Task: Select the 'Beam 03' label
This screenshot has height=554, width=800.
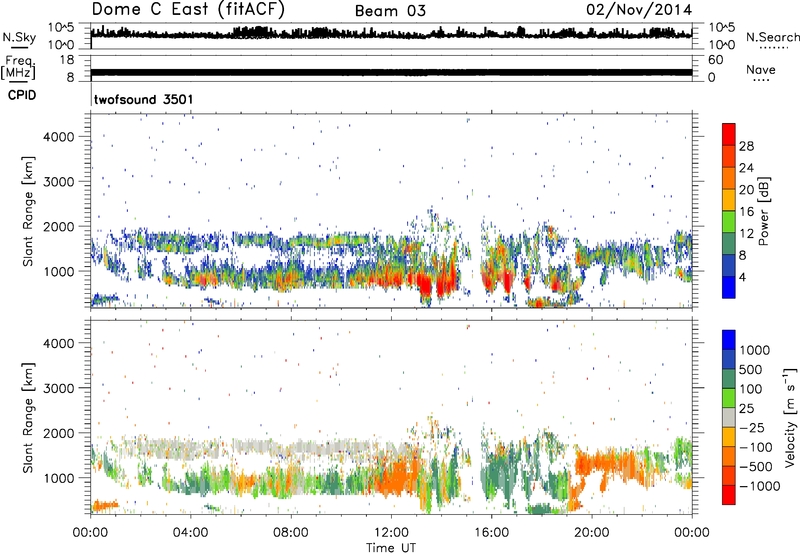Action: pyautogui.click(x=390, y=11)
